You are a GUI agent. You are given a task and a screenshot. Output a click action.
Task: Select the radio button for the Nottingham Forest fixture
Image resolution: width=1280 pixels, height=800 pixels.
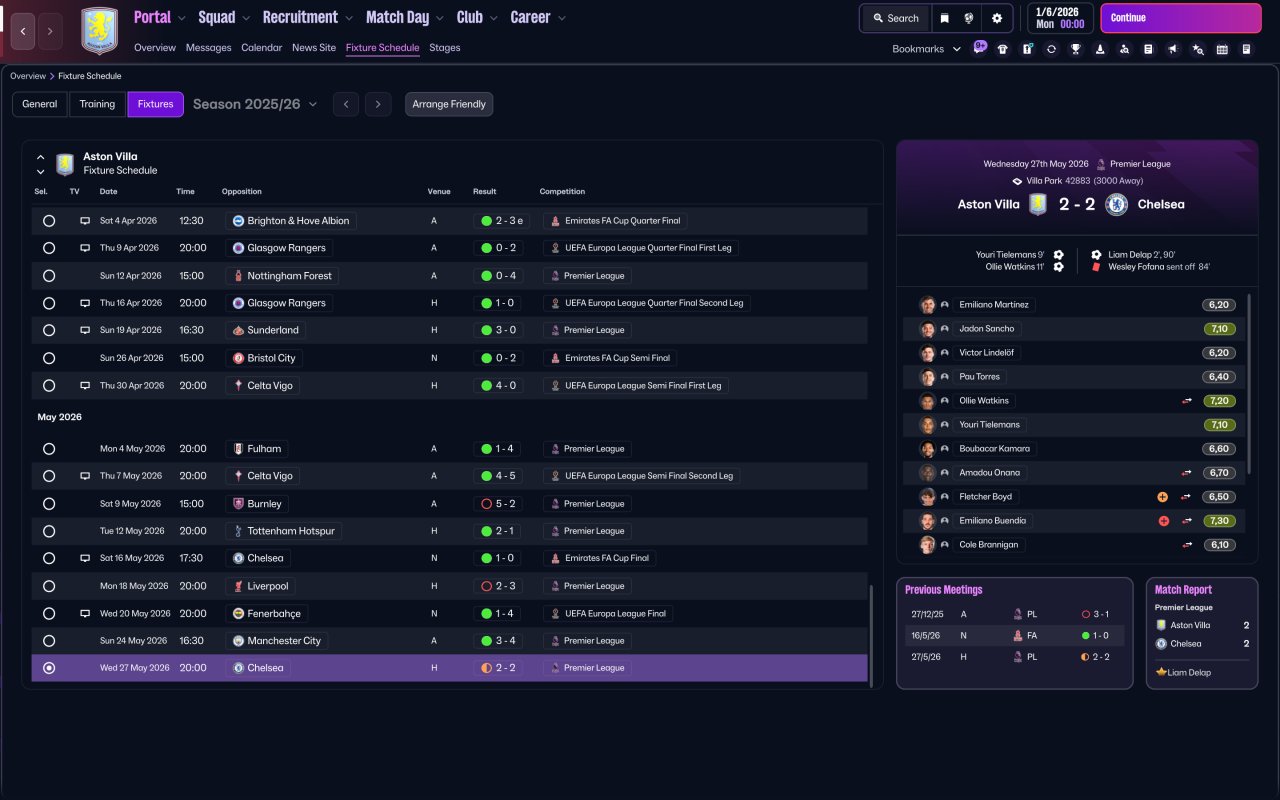coord(49,276)
